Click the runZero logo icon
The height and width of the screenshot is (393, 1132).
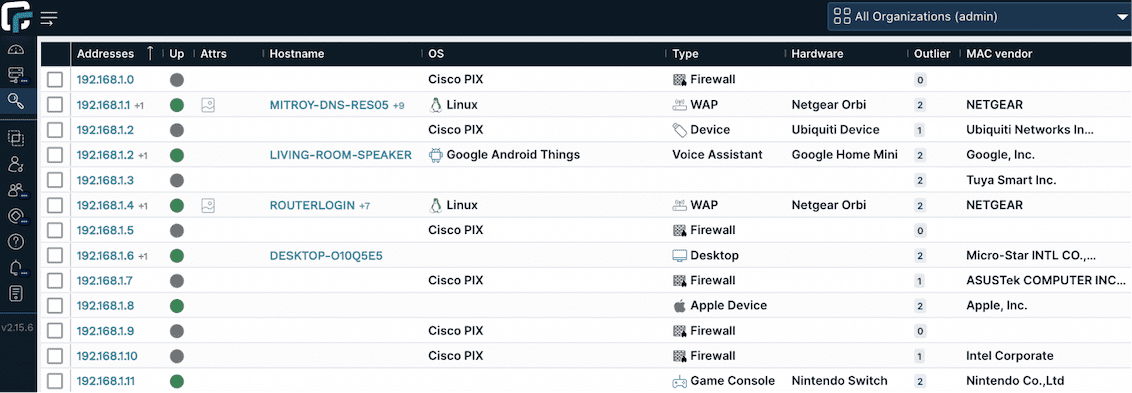[18, 17]
